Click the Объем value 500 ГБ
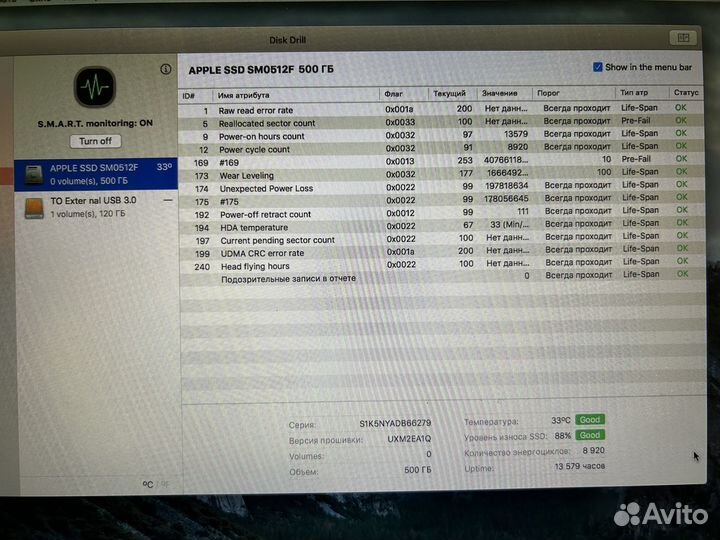The width and height of the screenshot is (720, 540). [417, 470]
